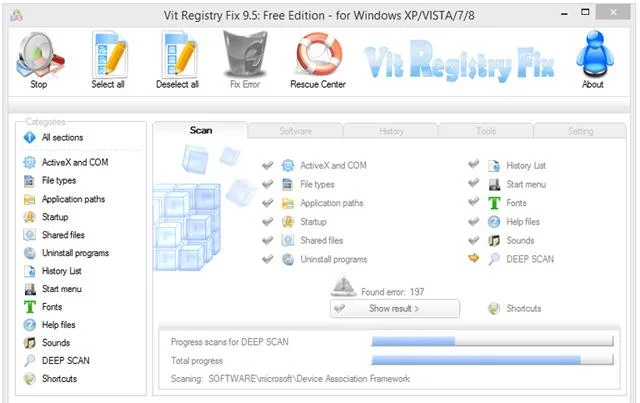
Task: Open the About dialog
Action: point(594,60)
